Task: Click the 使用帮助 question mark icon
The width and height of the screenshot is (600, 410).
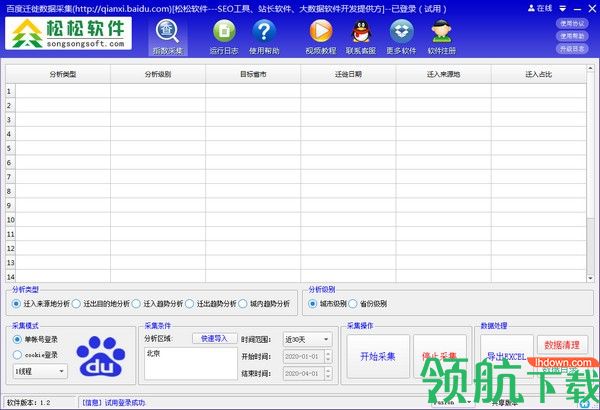Action: [x=264, y=37]
